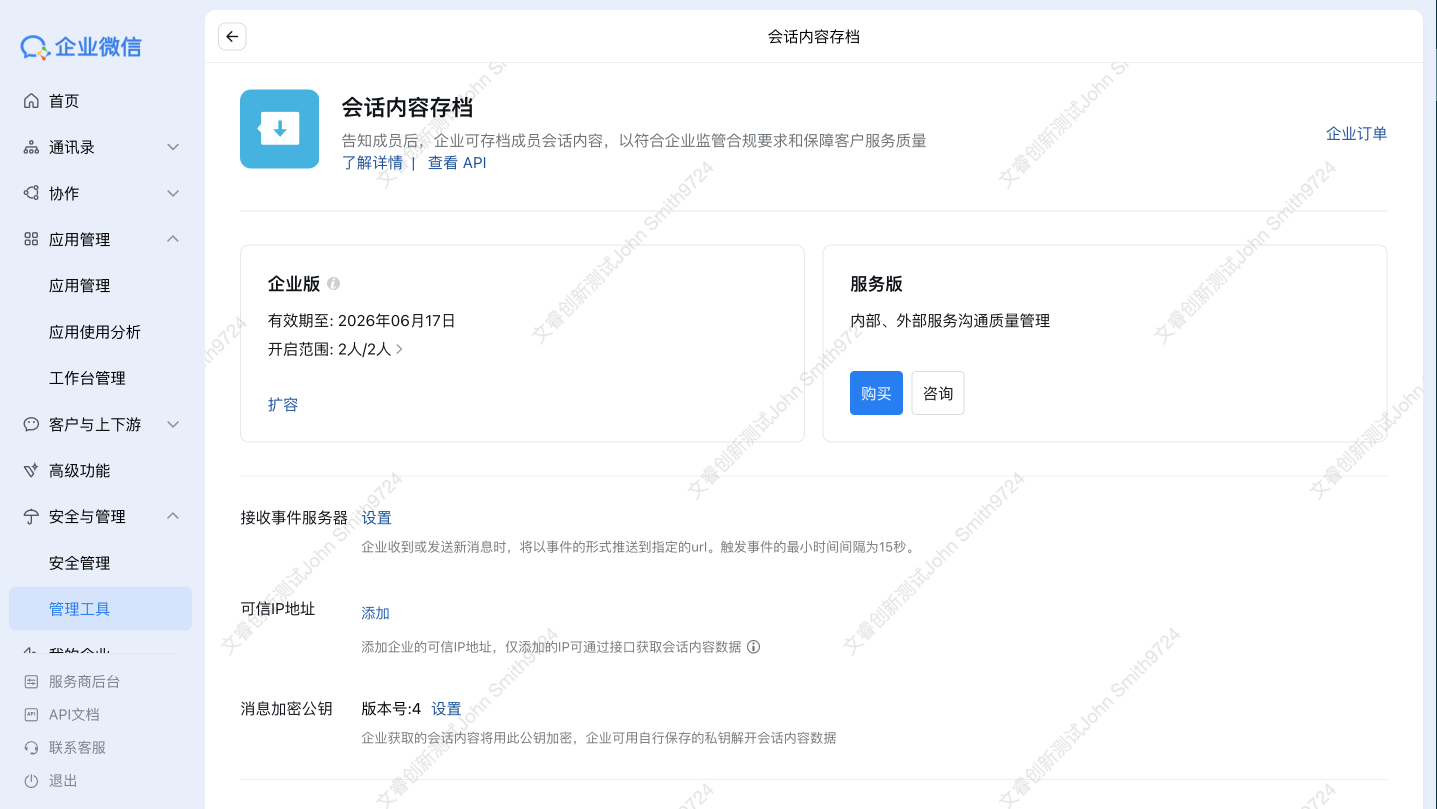The image size is (1437, 809).
Task: Click the 购买 button for 服务版
Action: (876, 393)
